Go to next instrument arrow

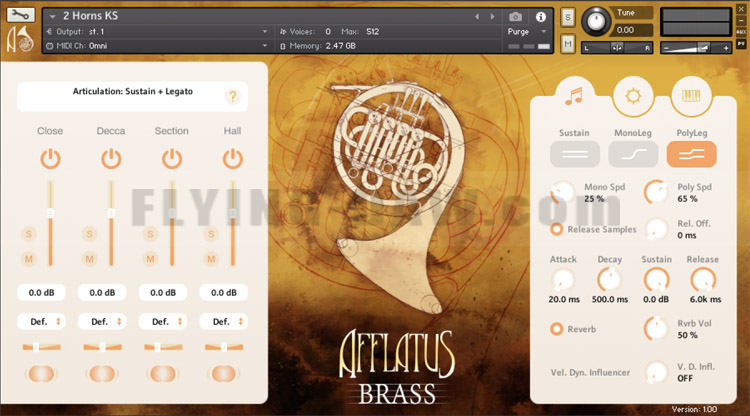coord(492,17)
